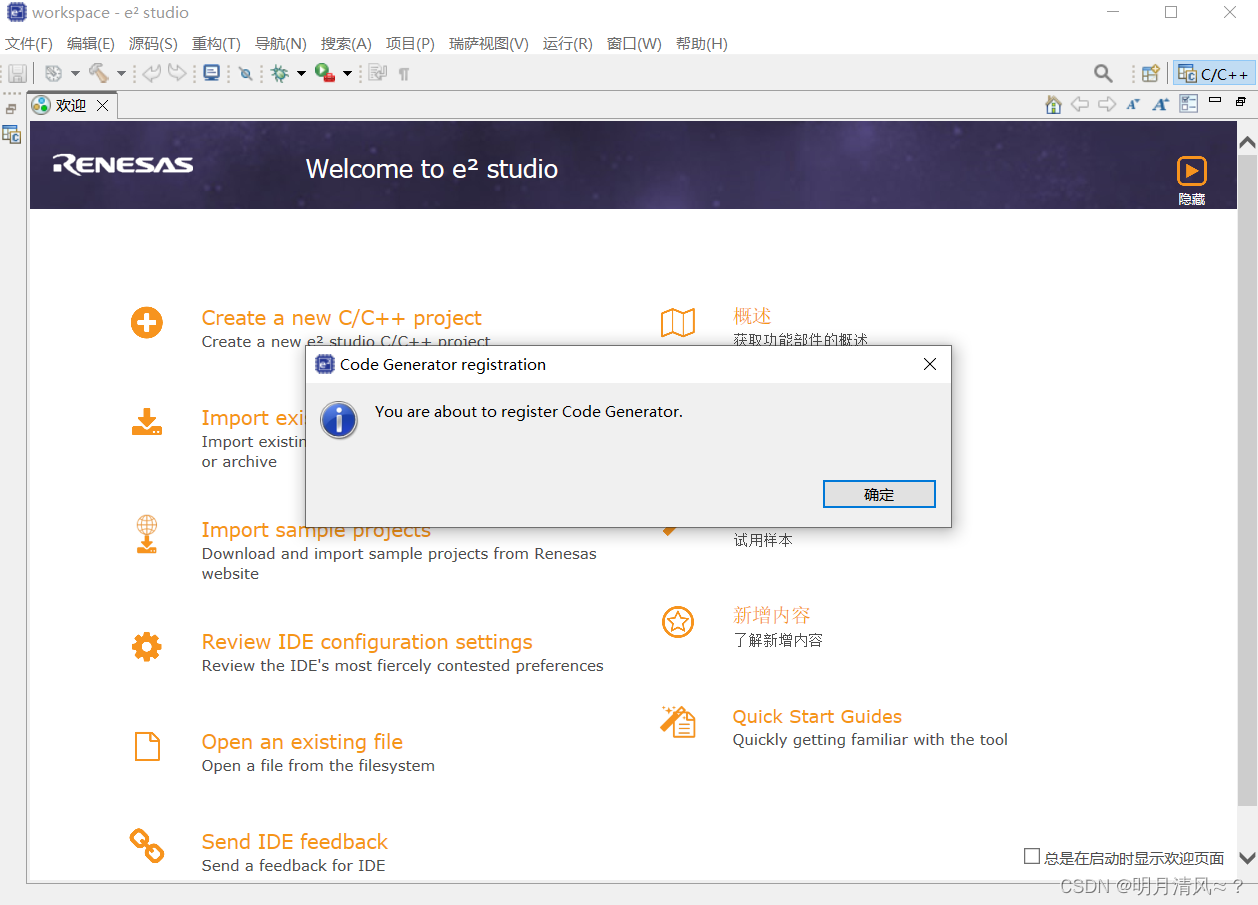Image resolution: width=1258 pixels, height=905 pixels.
Task: Click the Welcome navigate back arrow
Action: click(1080, 104)
